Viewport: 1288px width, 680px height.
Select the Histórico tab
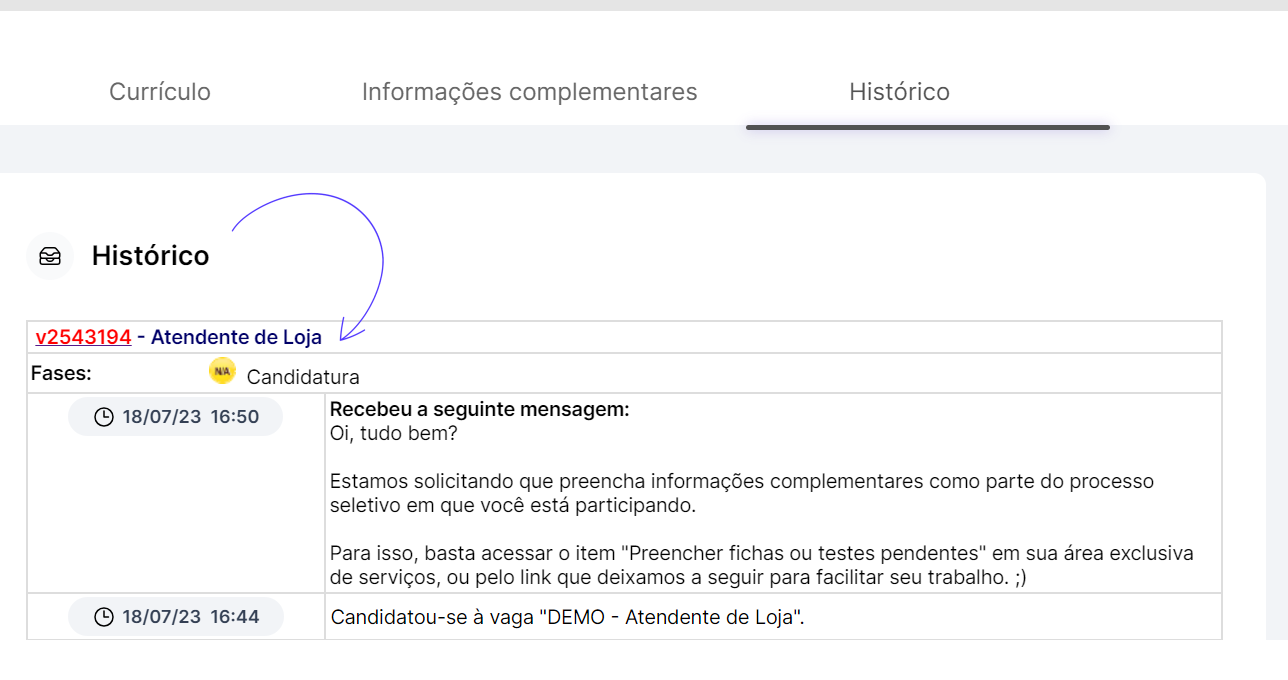pyautogui.click(x=900, y=92)
